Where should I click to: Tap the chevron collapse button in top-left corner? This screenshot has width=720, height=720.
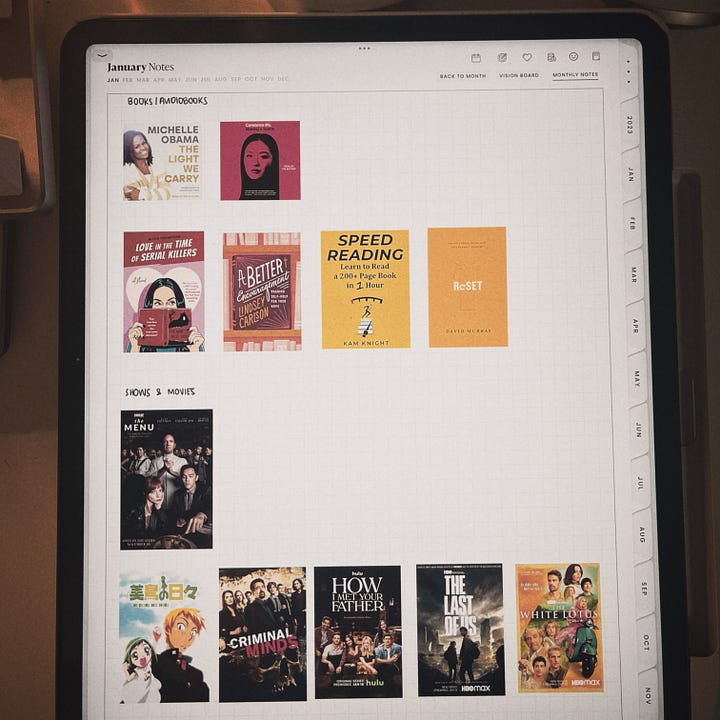[x=102, y=55]
